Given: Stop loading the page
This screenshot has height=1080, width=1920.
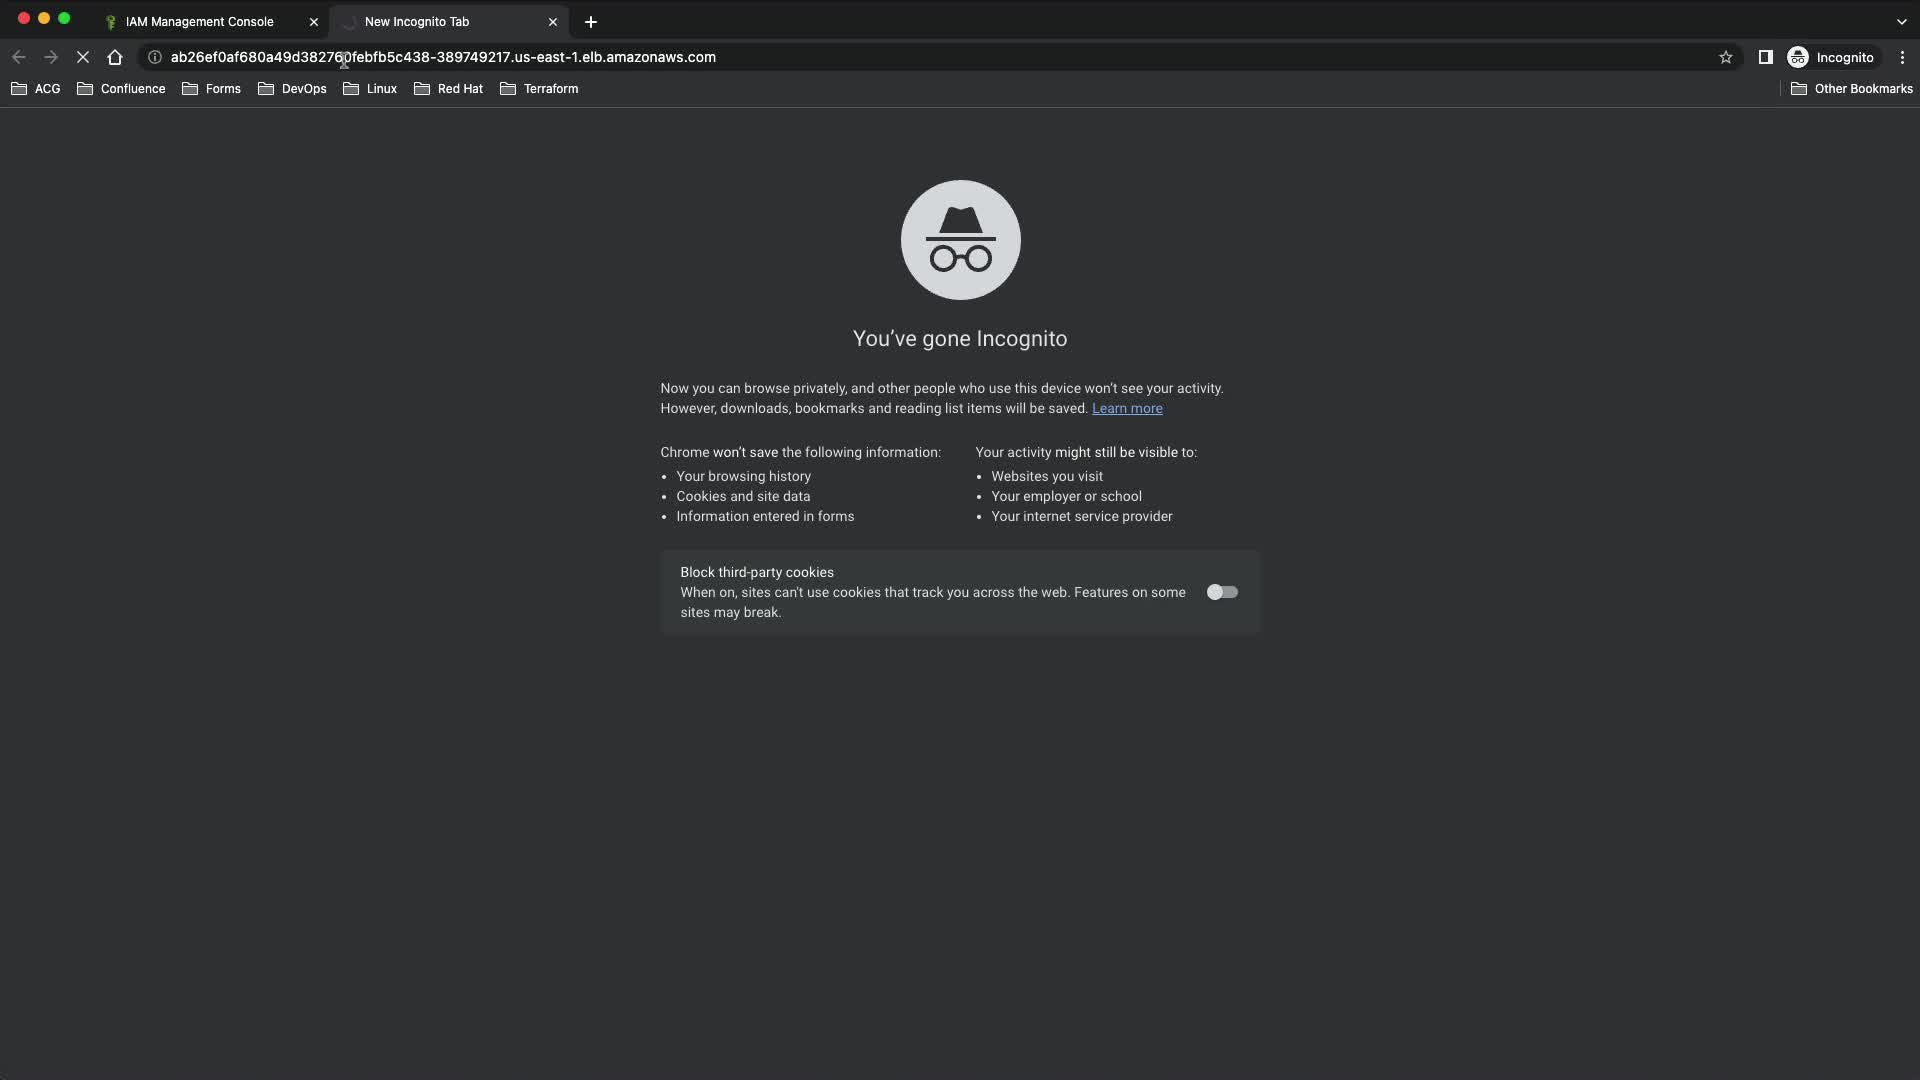Looking at the screenshot, I should coord(83,57).
